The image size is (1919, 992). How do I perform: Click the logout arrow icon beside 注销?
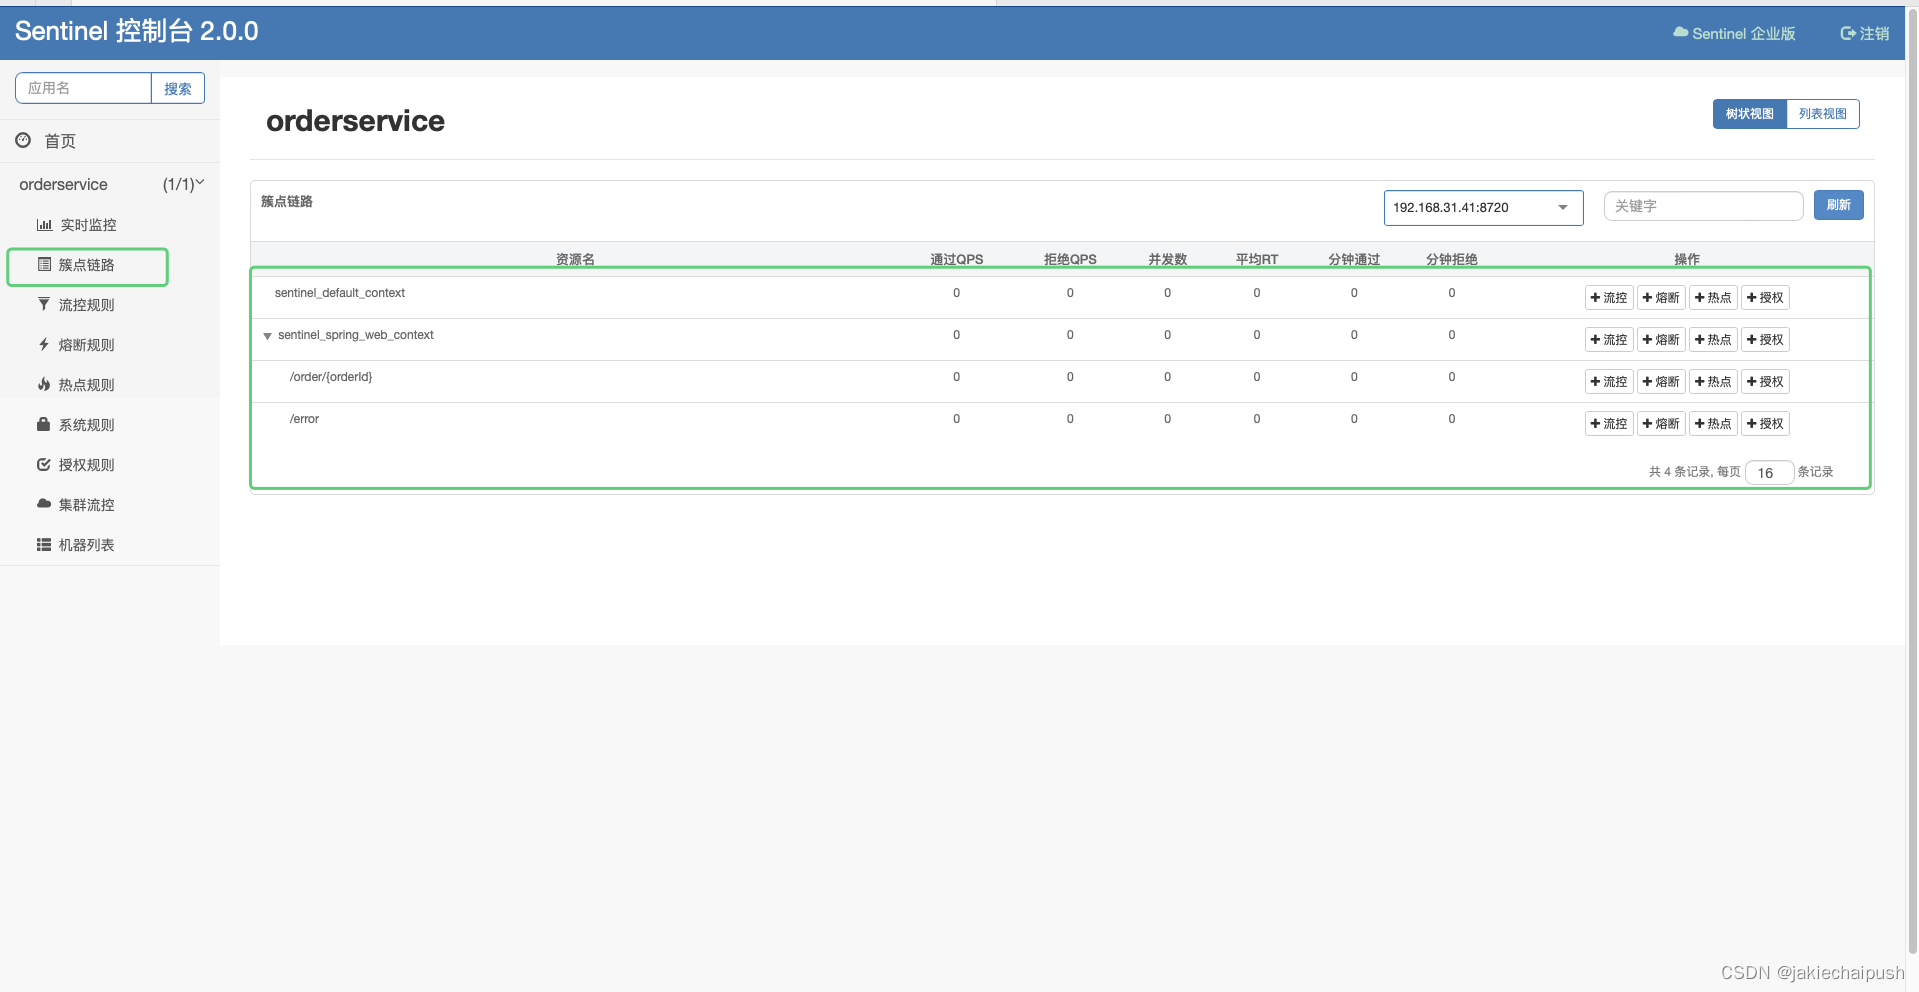(1848, 33)
